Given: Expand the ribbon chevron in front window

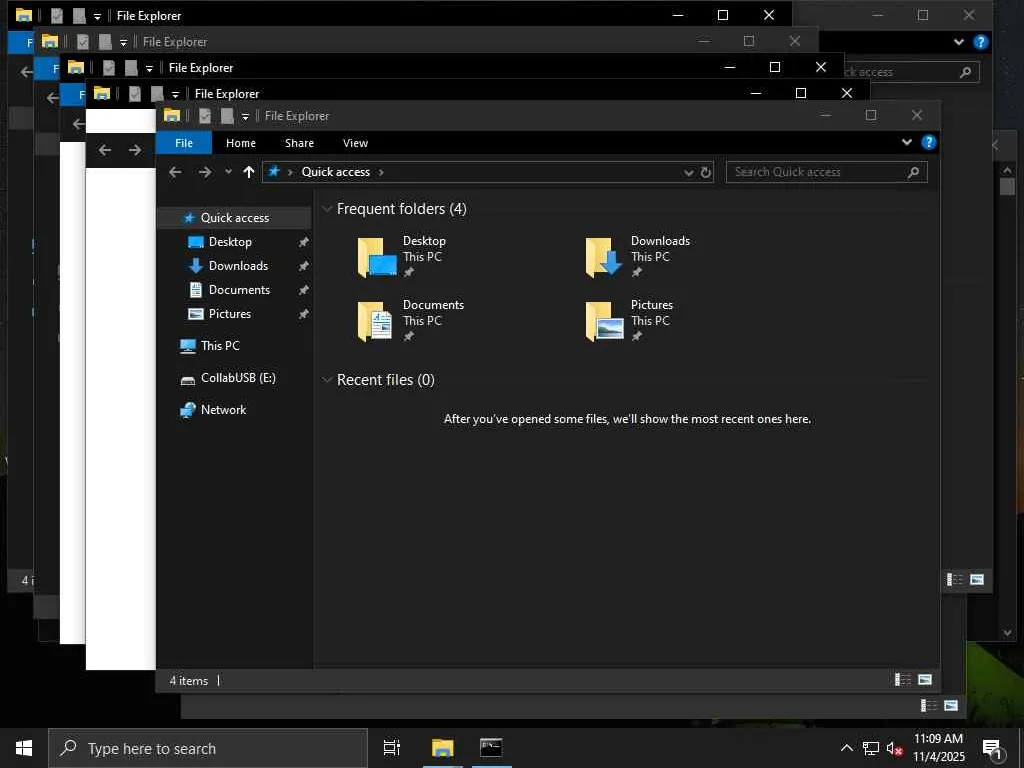Looking at the screenshot, I should (906, 142).
